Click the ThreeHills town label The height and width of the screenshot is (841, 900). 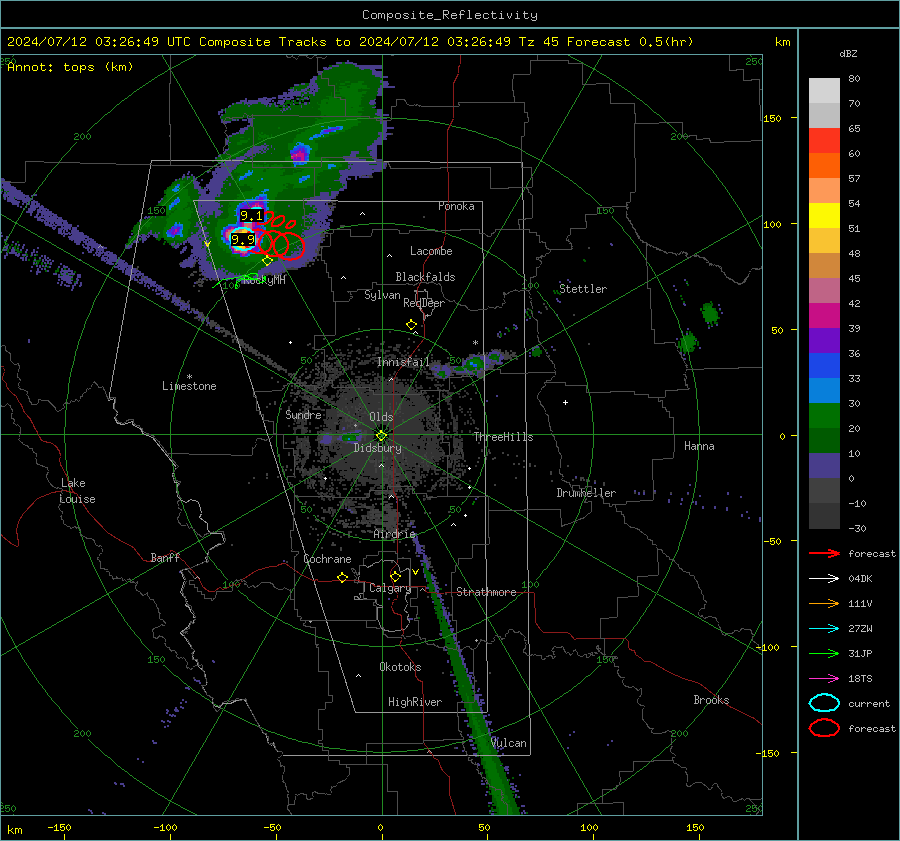coord(503,437)
